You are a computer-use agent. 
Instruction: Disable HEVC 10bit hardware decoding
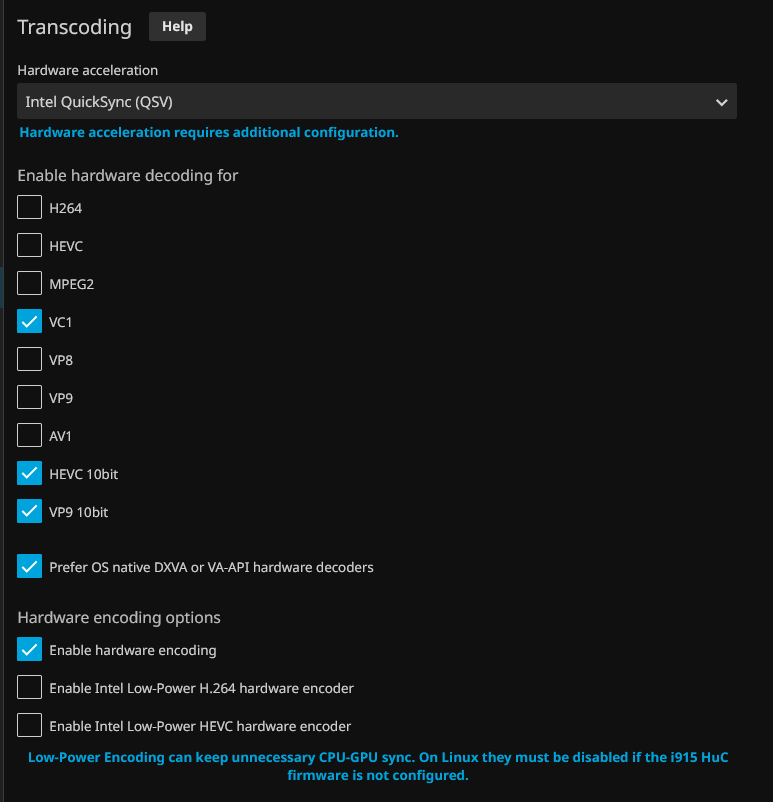pyautogui.click(x=30, y=474)
